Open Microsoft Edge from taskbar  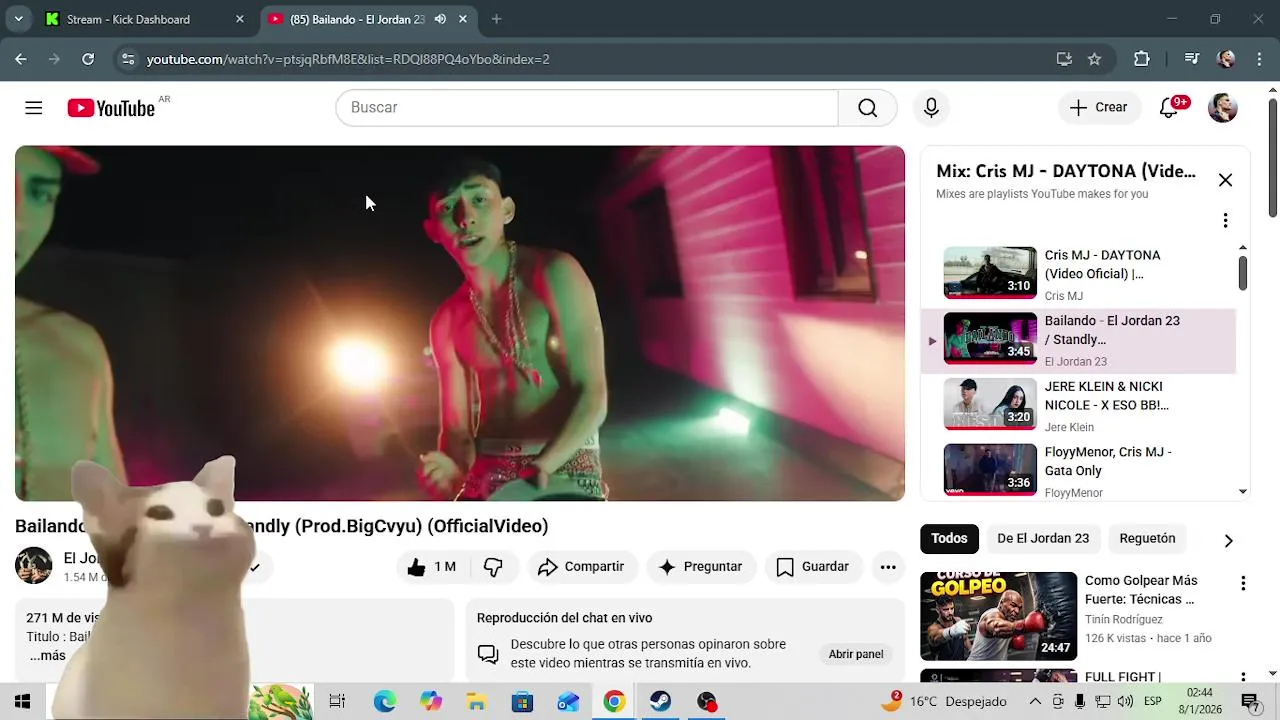385,702
